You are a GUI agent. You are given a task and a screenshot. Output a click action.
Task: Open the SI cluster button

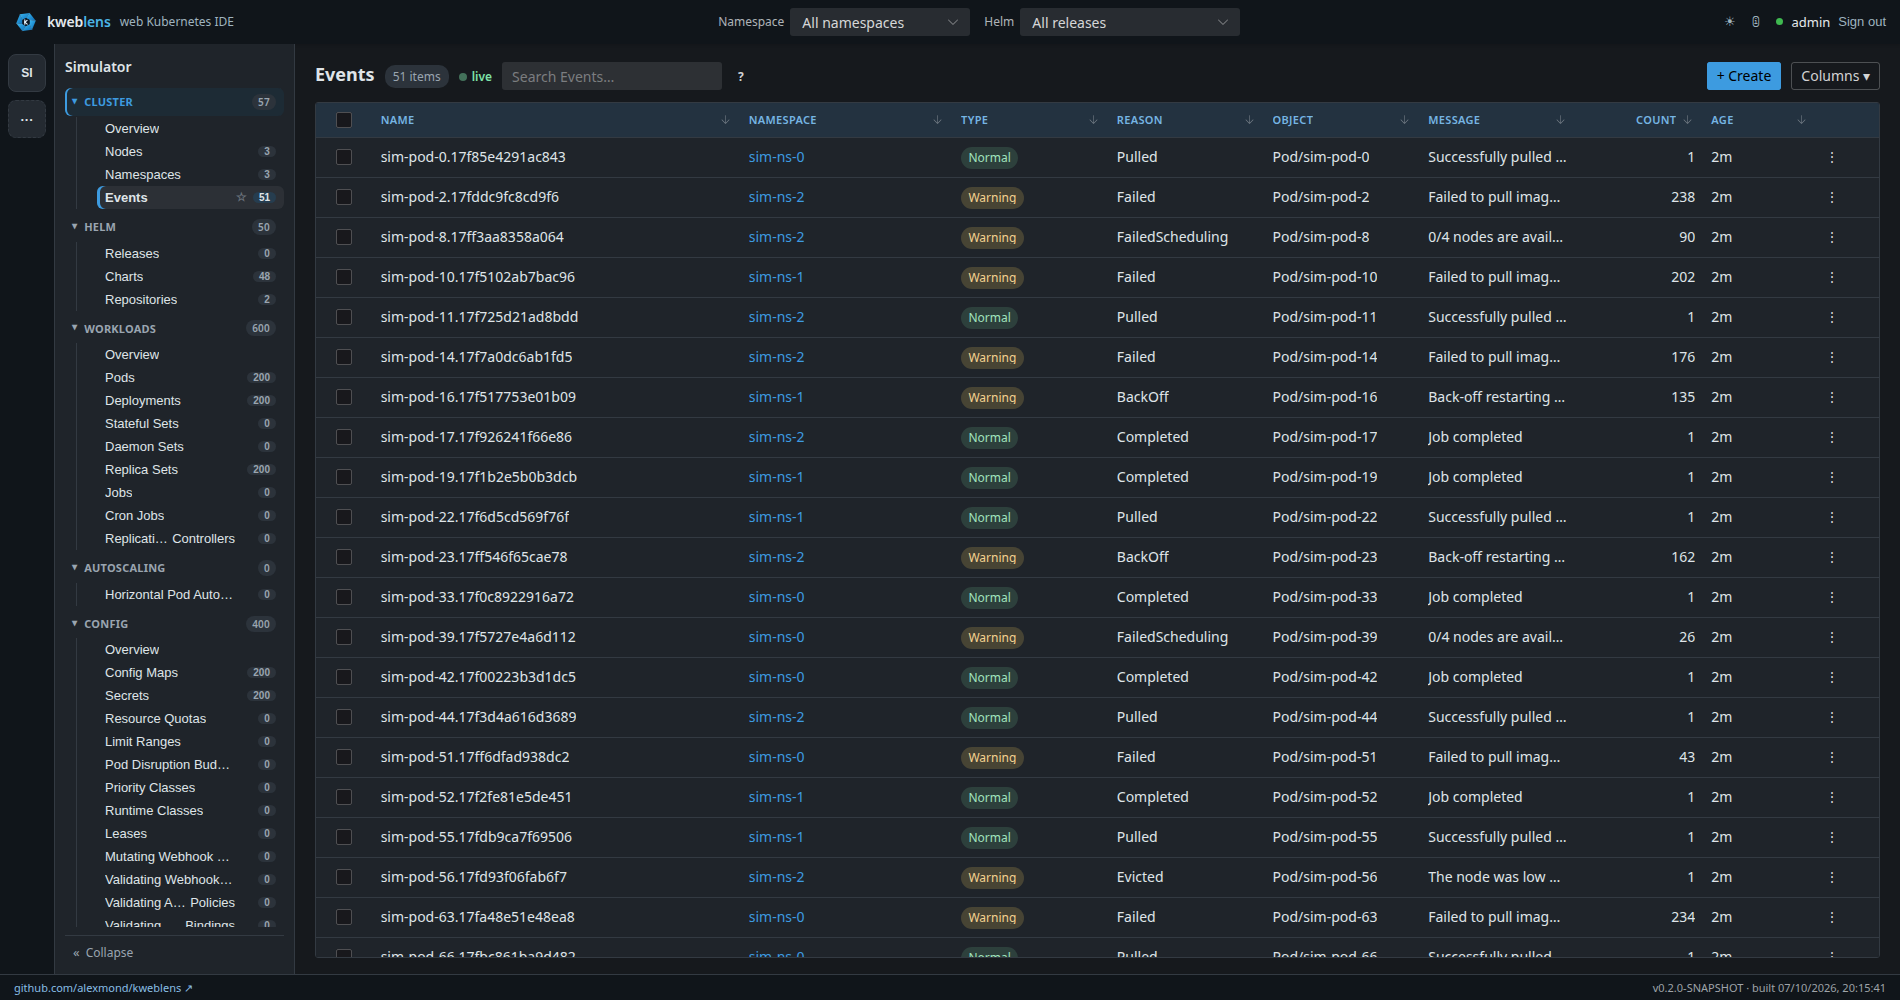point(27,72)
